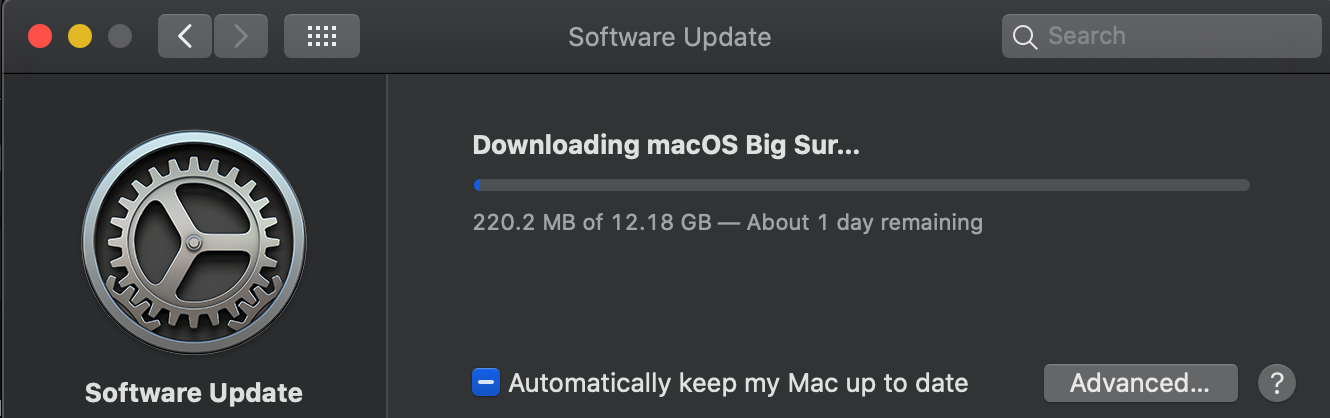Image resolution: width=1330 pixels, height=418 pixels.
Task: Click the forward chevron navigation button
Action: click(239, 37)
